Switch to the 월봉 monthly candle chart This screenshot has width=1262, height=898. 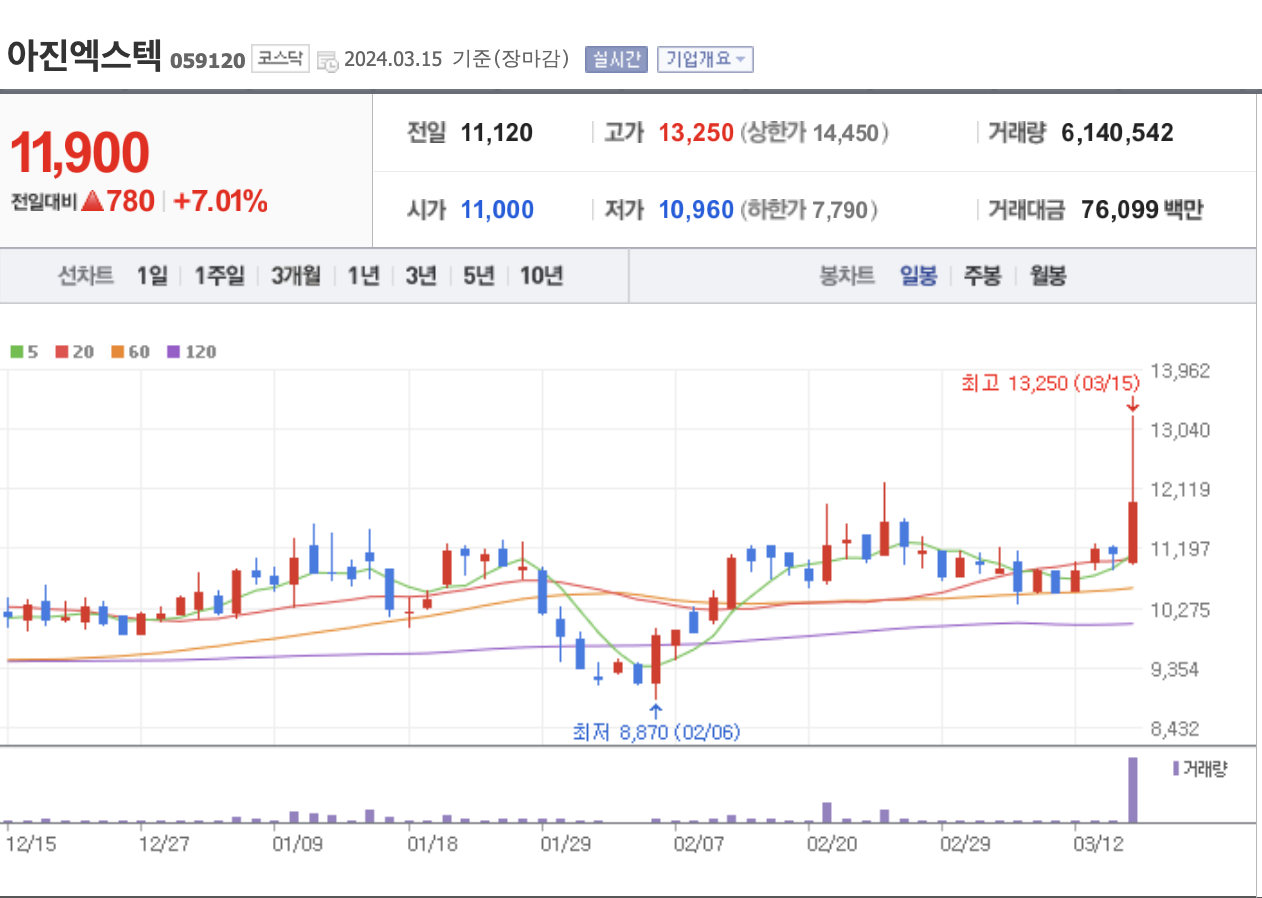pos(1048,276)
